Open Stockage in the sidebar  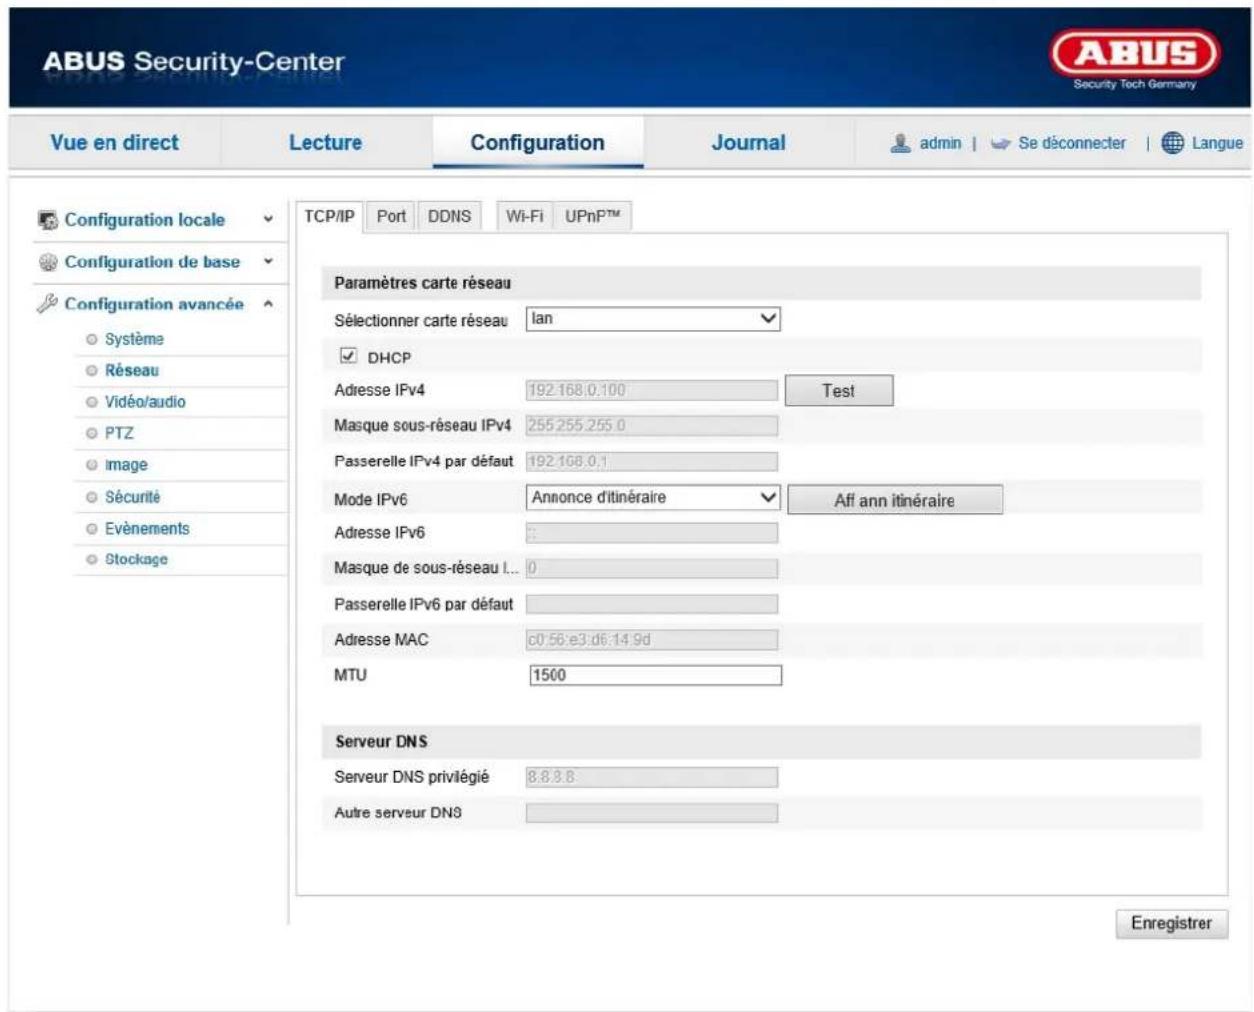[x=136, y=560]
